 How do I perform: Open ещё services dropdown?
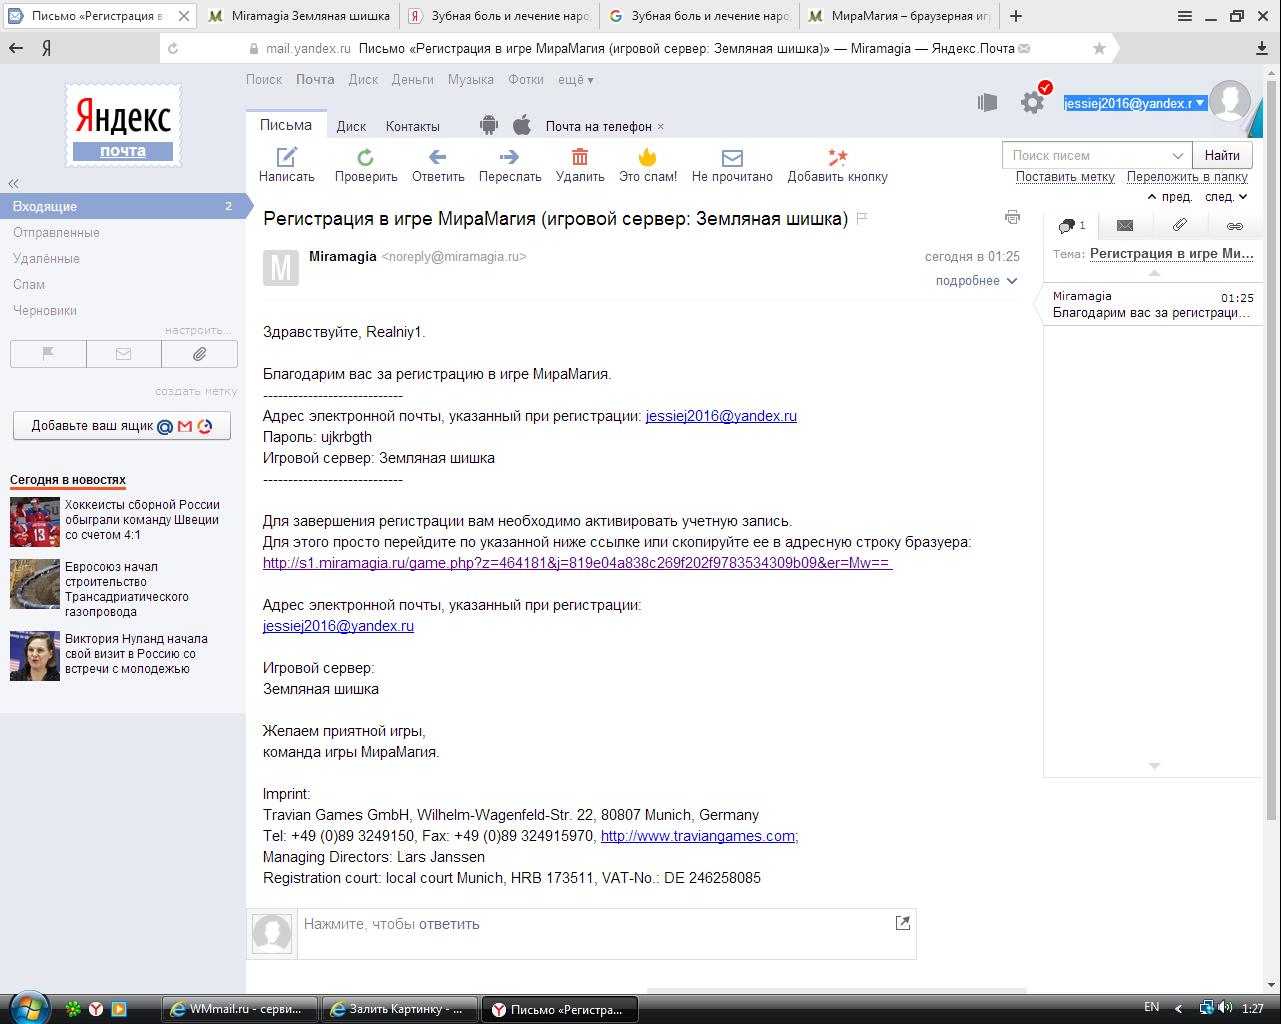[575, 79]
